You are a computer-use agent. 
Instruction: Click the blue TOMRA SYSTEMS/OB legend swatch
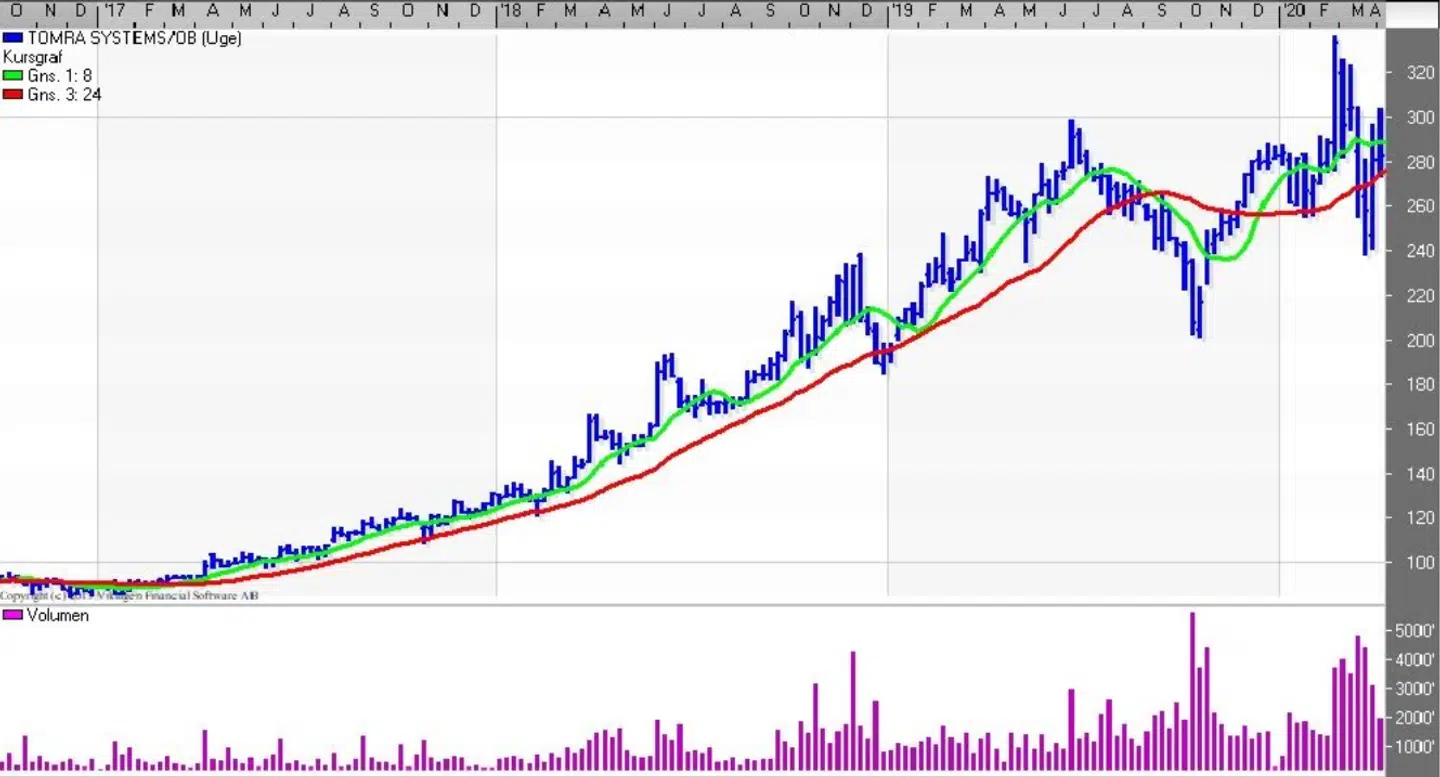13,38
